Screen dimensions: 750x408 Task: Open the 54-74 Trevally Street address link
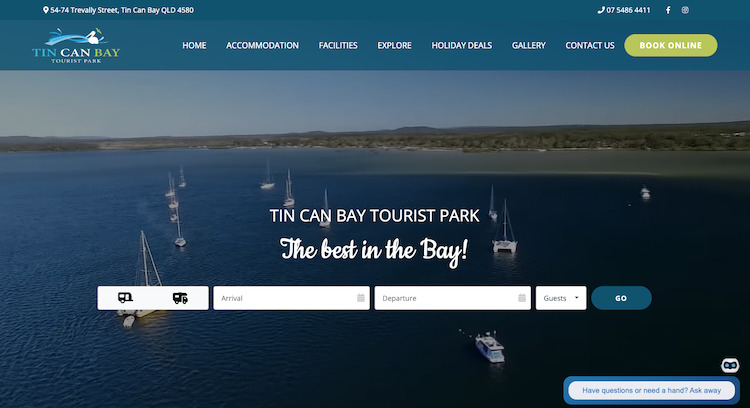122,10
